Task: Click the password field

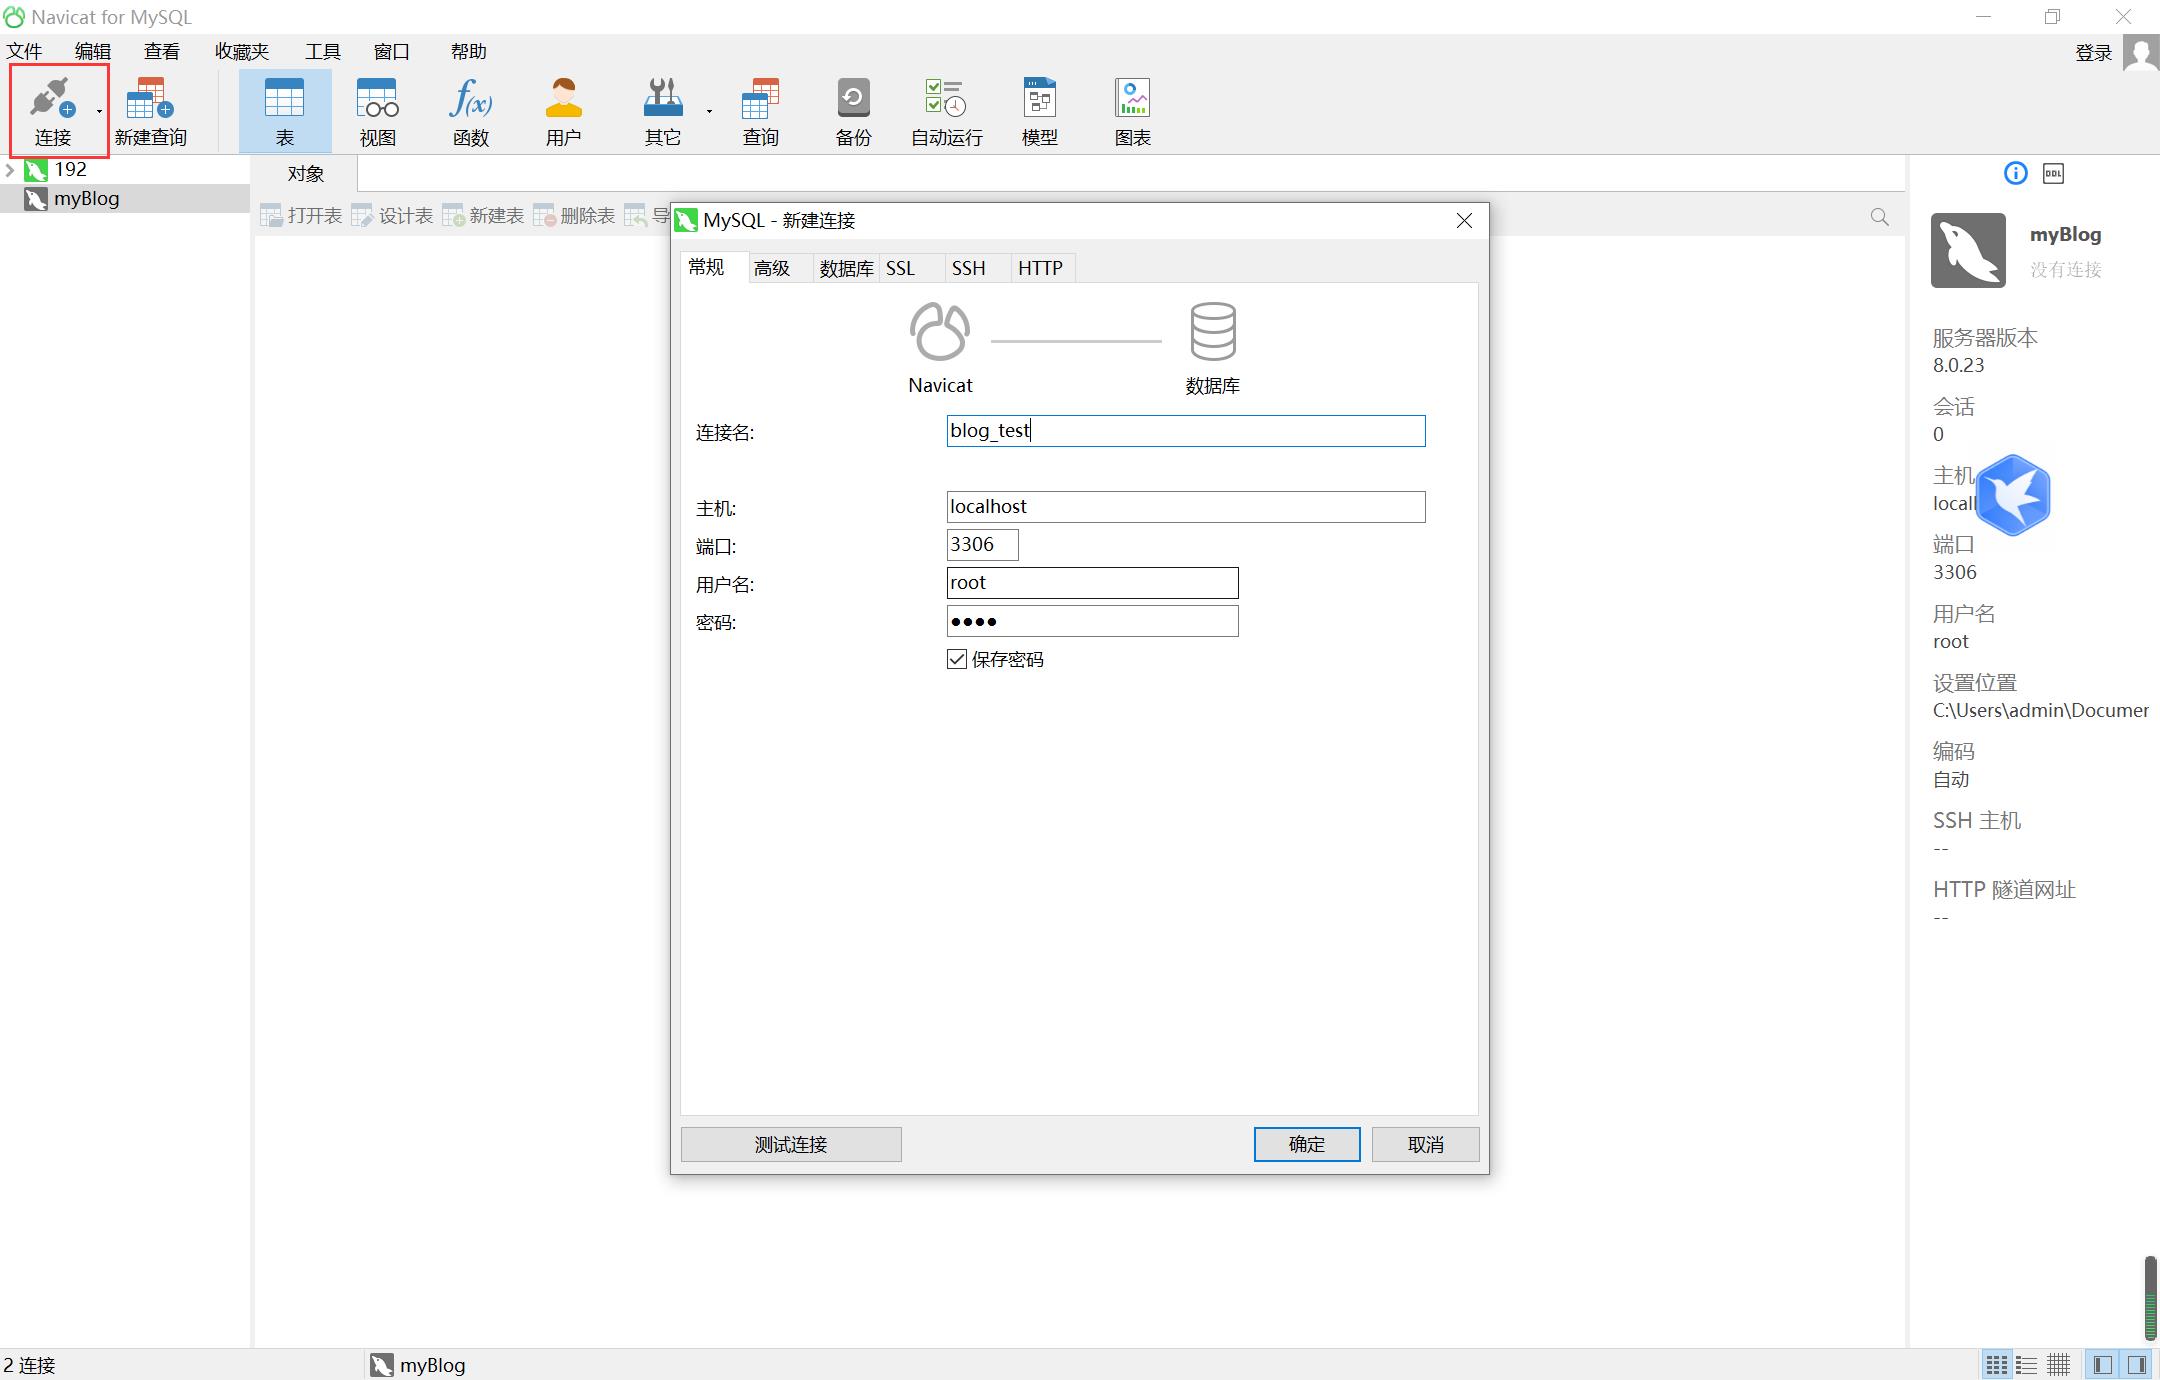Action: pos(1092,621)
